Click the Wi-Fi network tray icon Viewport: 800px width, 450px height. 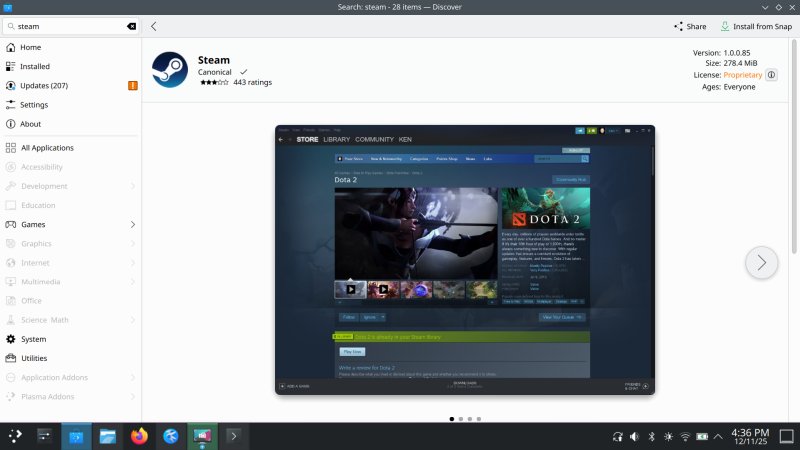pyautogui.click(x=685, y=437)
